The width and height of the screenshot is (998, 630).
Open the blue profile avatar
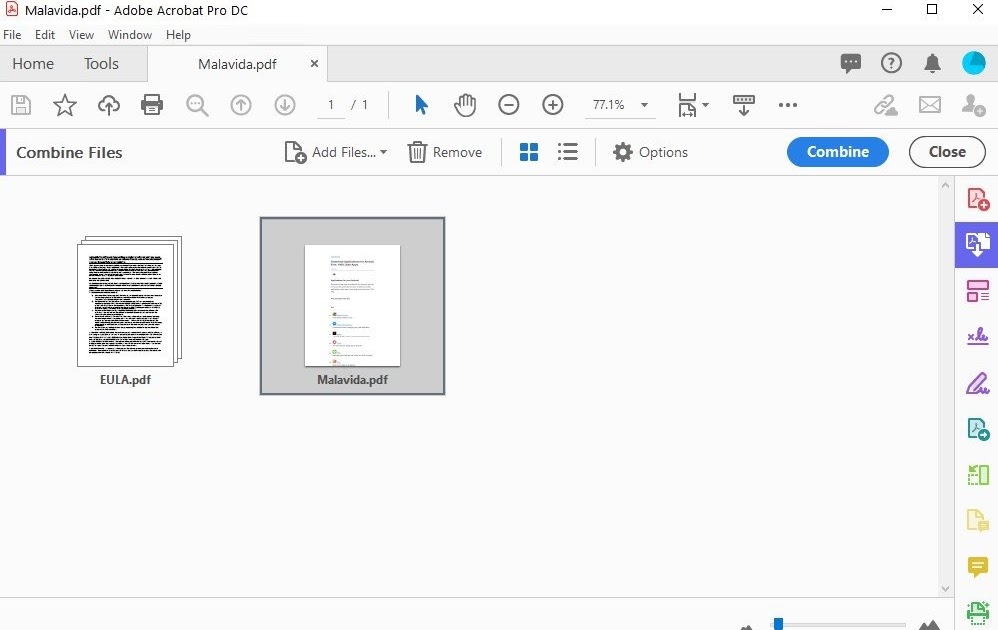[973, 63]
